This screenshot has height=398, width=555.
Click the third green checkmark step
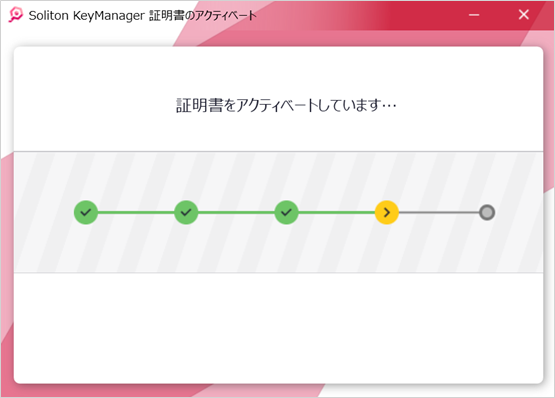286,212
